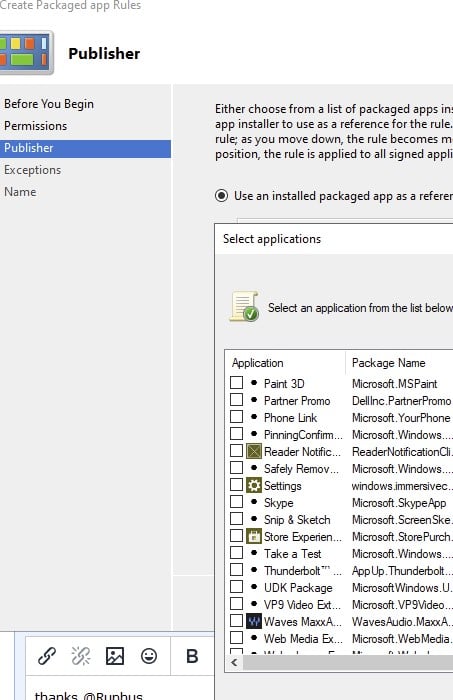Check the VP9 Video Ext... checkbox
Image resolution: width=453 pixels, height=700 pixels.
pyautogui.click(x=237, y=604)
